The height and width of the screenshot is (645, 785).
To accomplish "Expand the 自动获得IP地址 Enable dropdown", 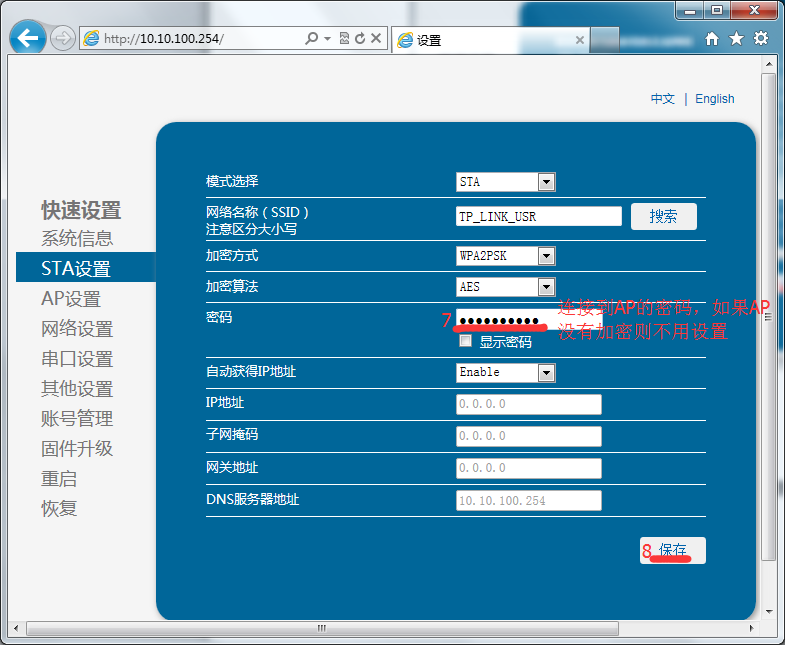I will pyautogui.click(x=546, y=372).
